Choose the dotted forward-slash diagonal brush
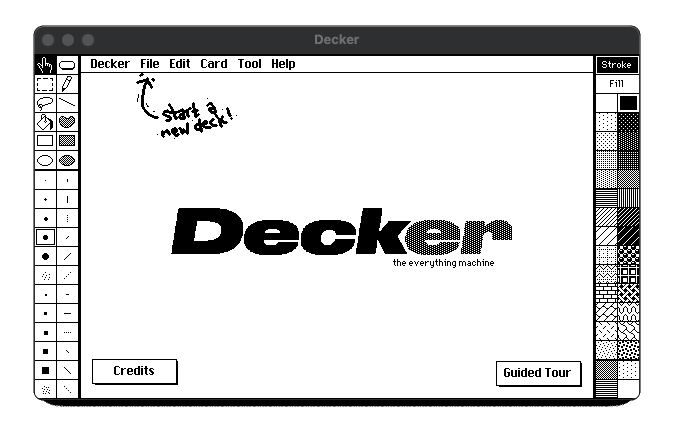This screenshot has width=674, height=442. 67,276
